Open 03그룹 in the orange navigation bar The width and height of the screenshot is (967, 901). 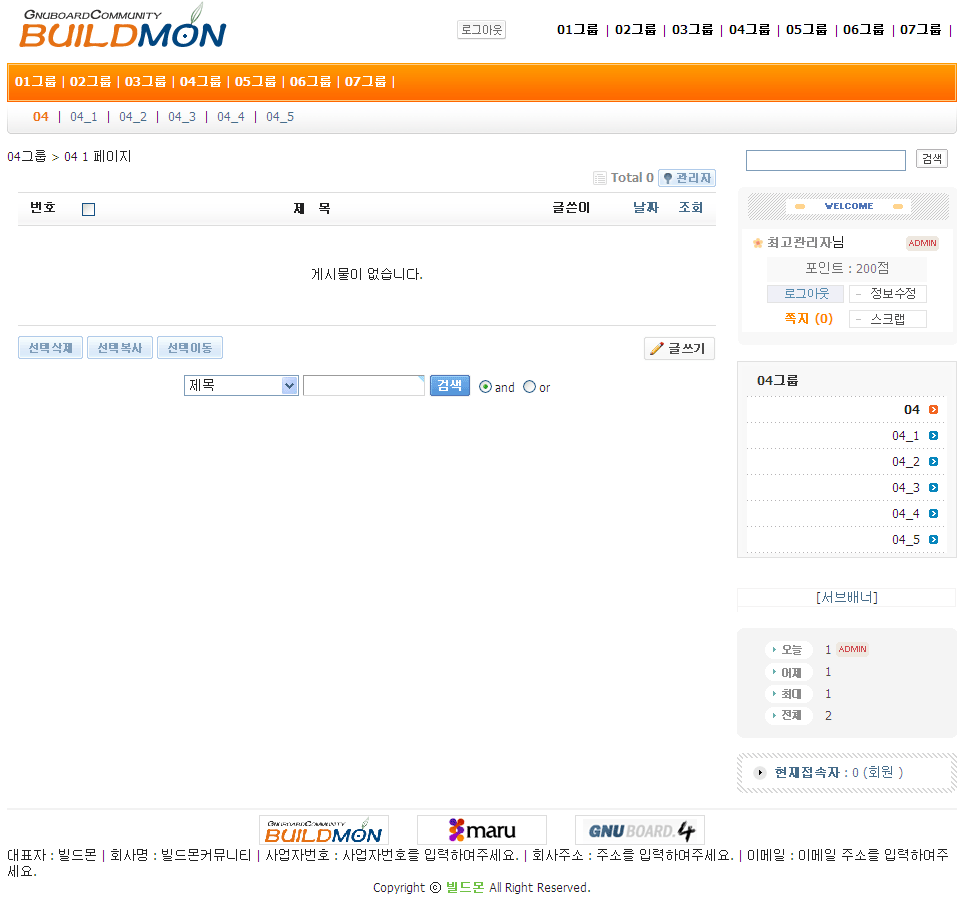(x=145, y=82)
